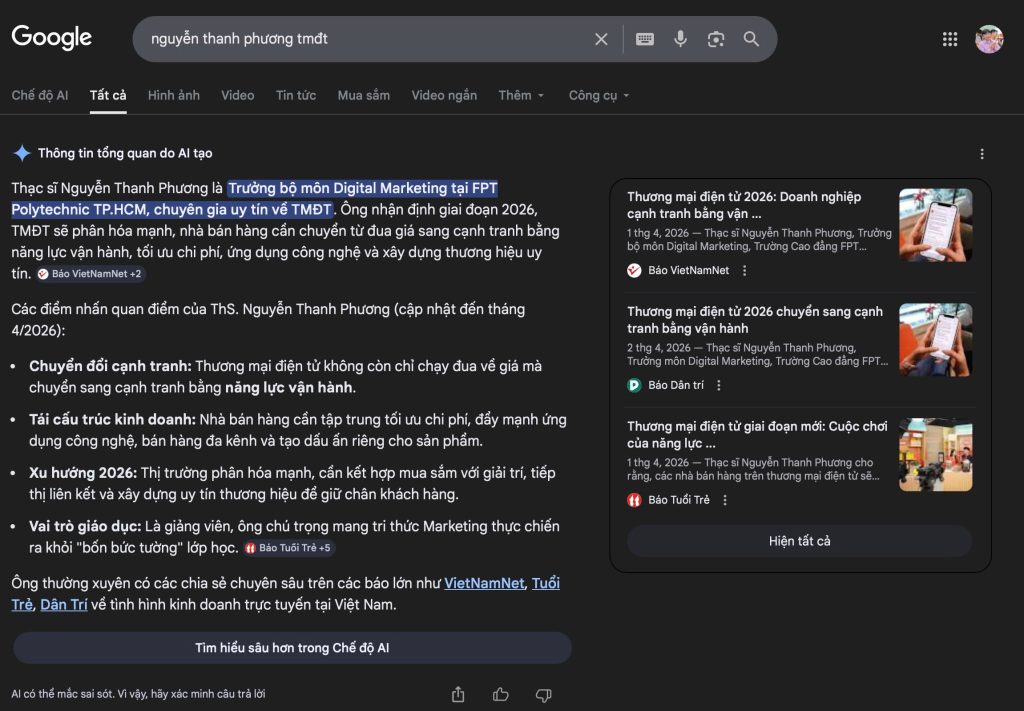Viewport: 1024px width, 711px height.
Task: Give thumbs up to AI overview
Action: [501, 694]
